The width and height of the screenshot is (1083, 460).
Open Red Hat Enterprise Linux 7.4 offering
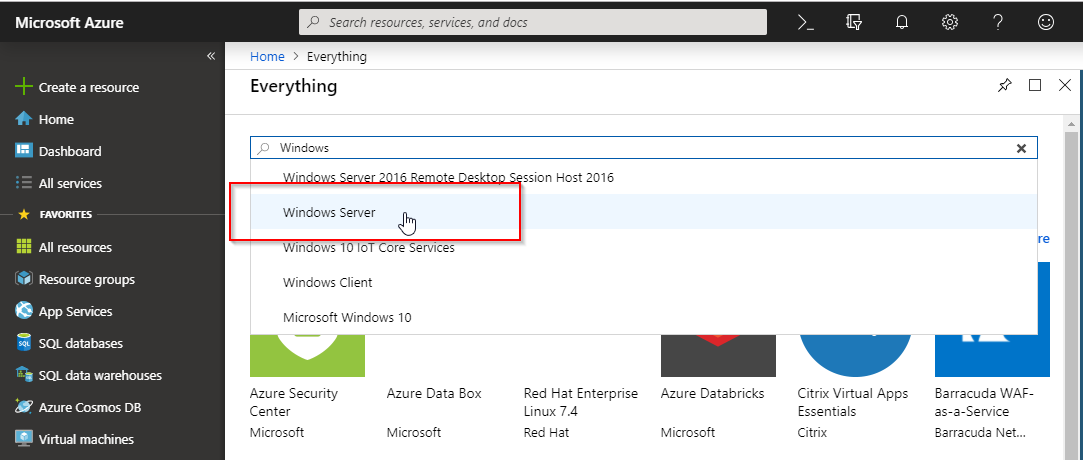point(582,413)
